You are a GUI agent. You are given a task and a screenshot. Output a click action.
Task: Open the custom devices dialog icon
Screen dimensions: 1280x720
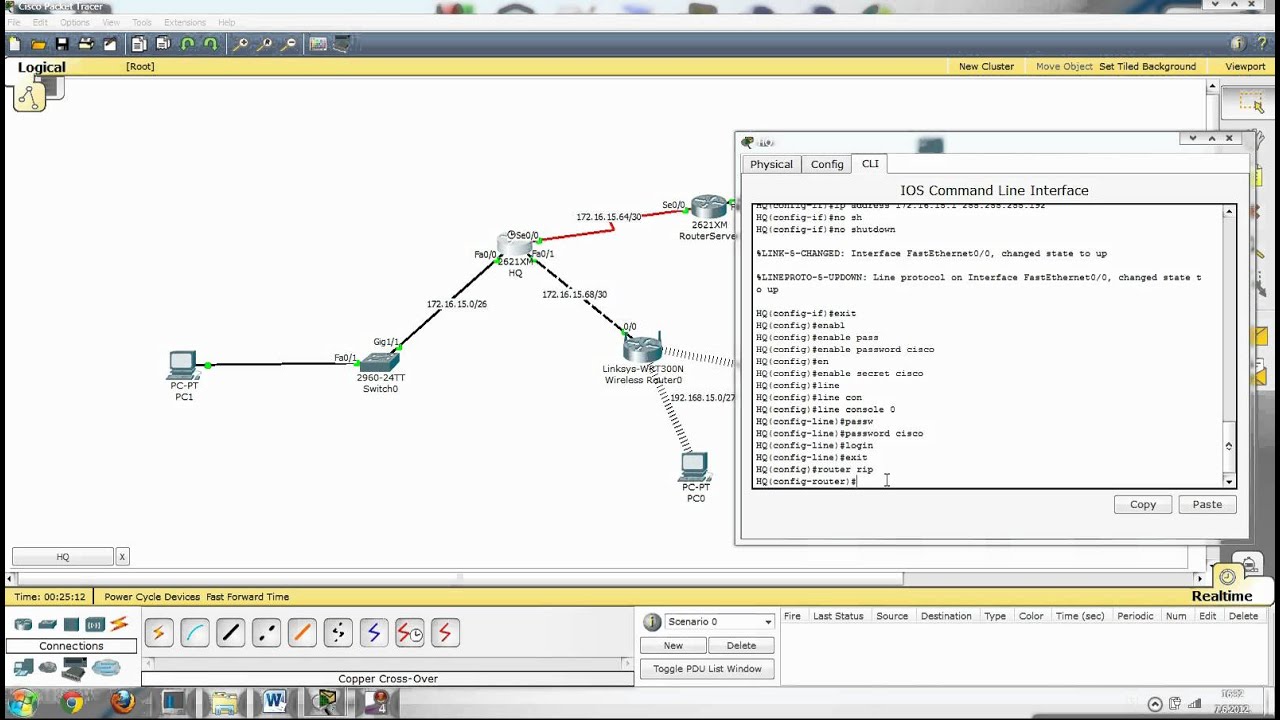click(x=342, y=44)
